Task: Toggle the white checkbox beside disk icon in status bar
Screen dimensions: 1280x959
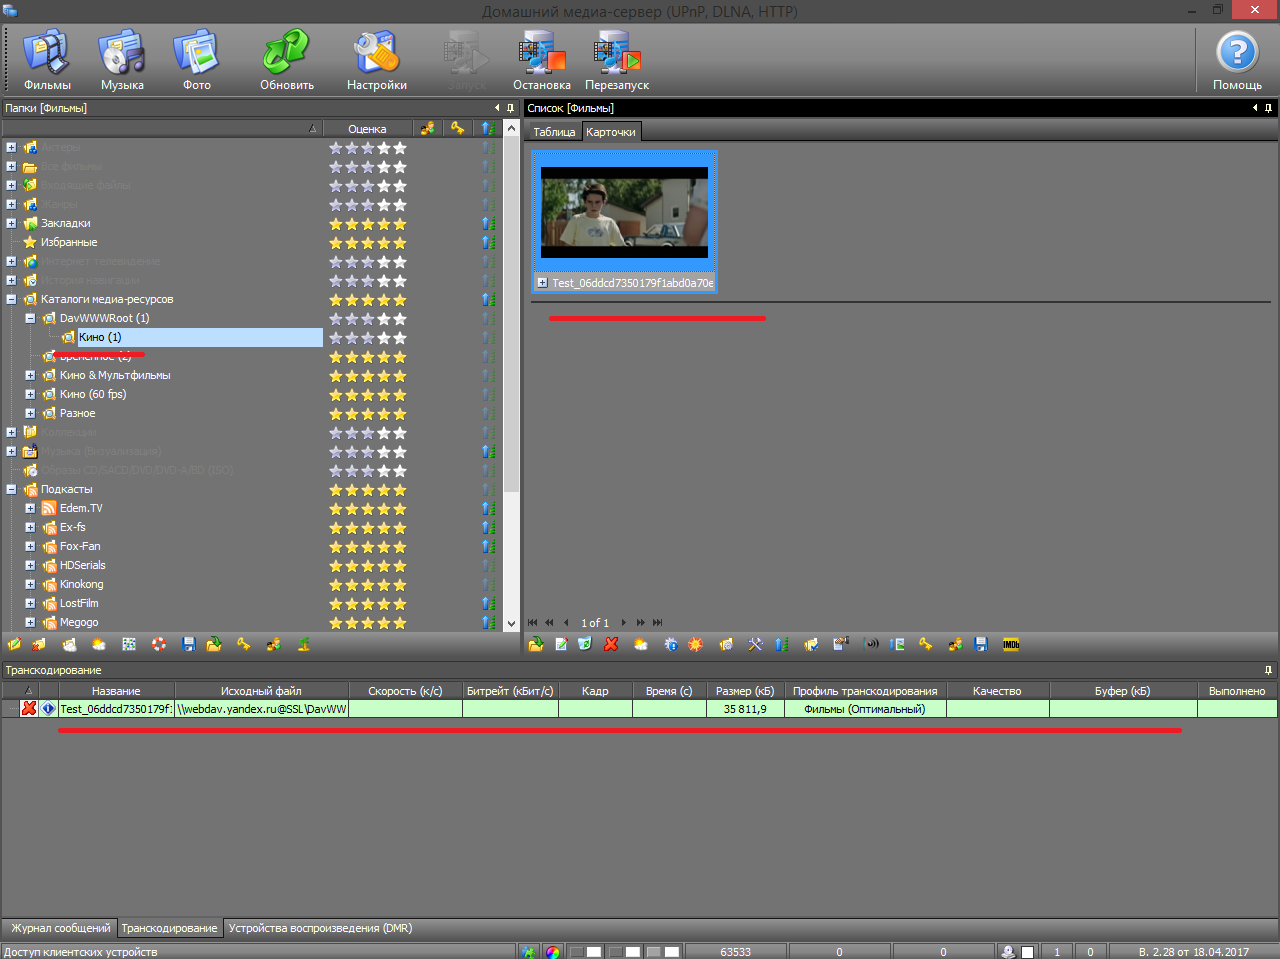Action: click(1027, 952)
